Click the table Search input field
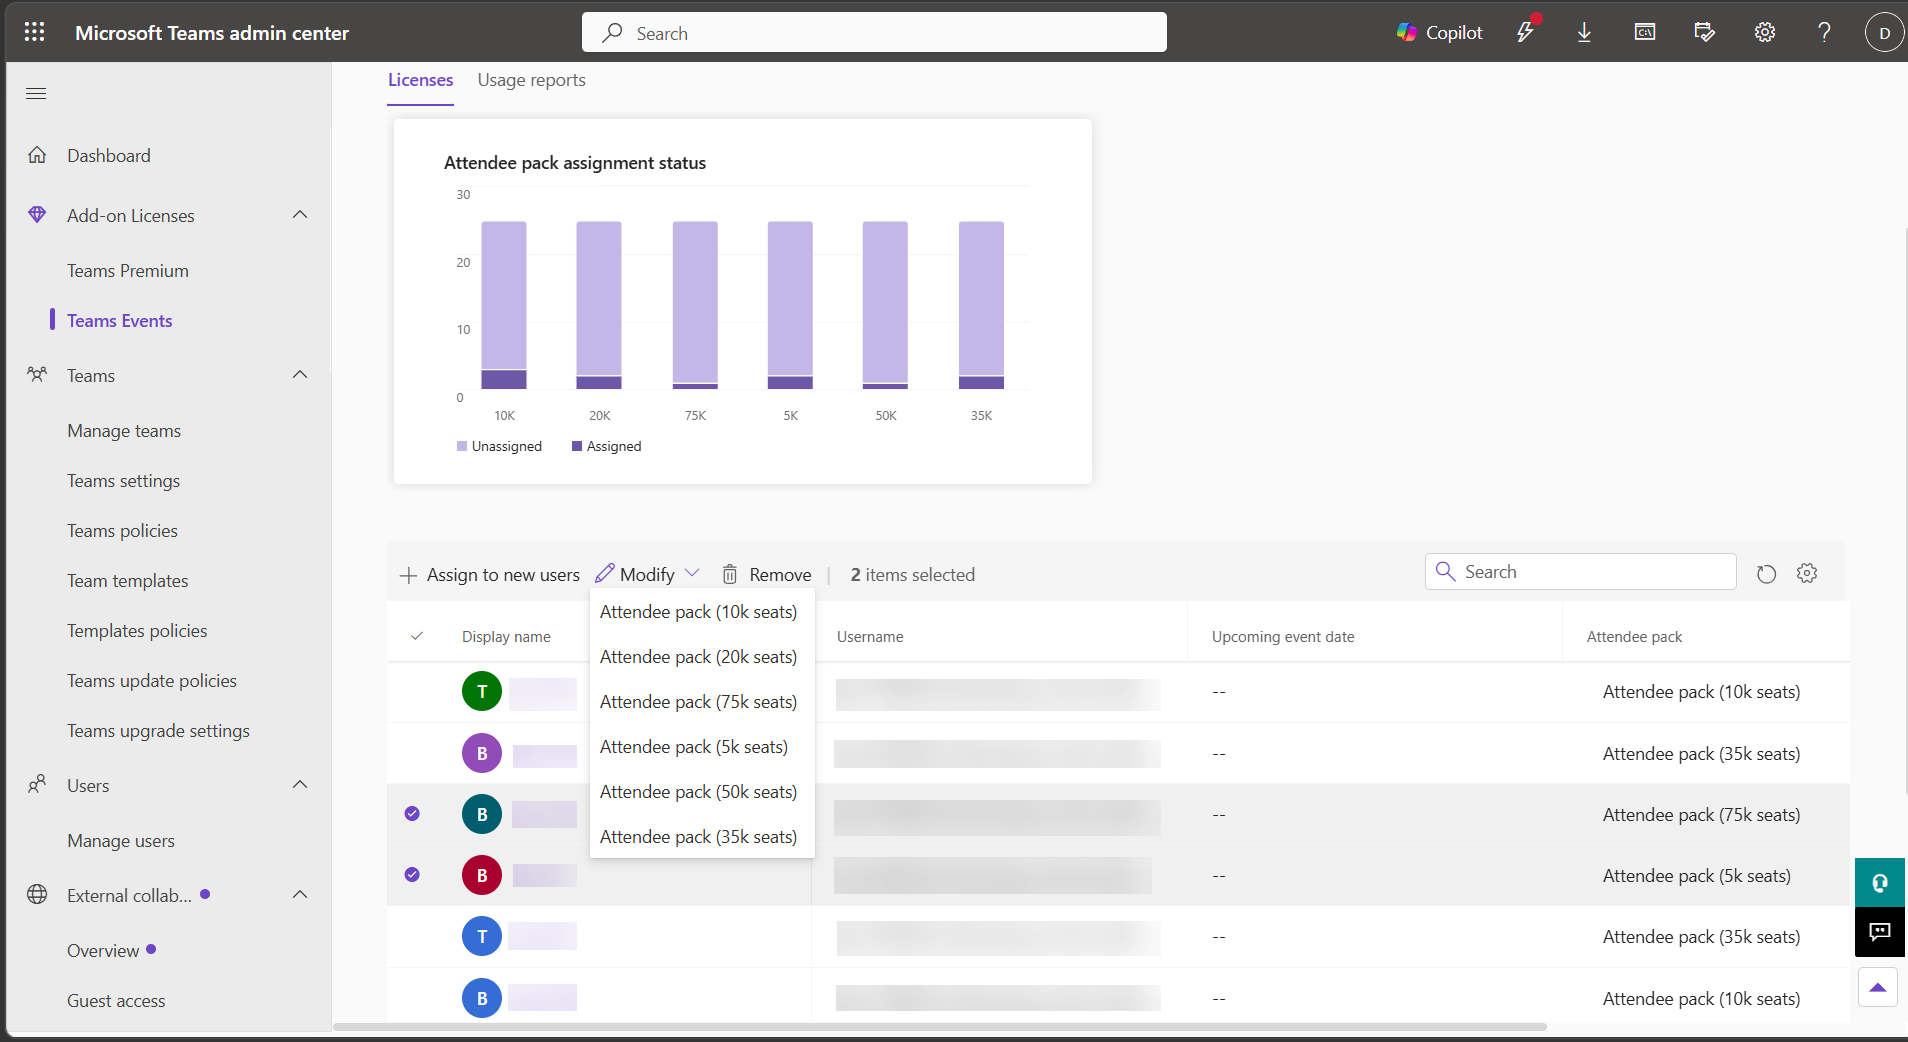The width and height of the screenshot is (1908, 1042). 1580,572
